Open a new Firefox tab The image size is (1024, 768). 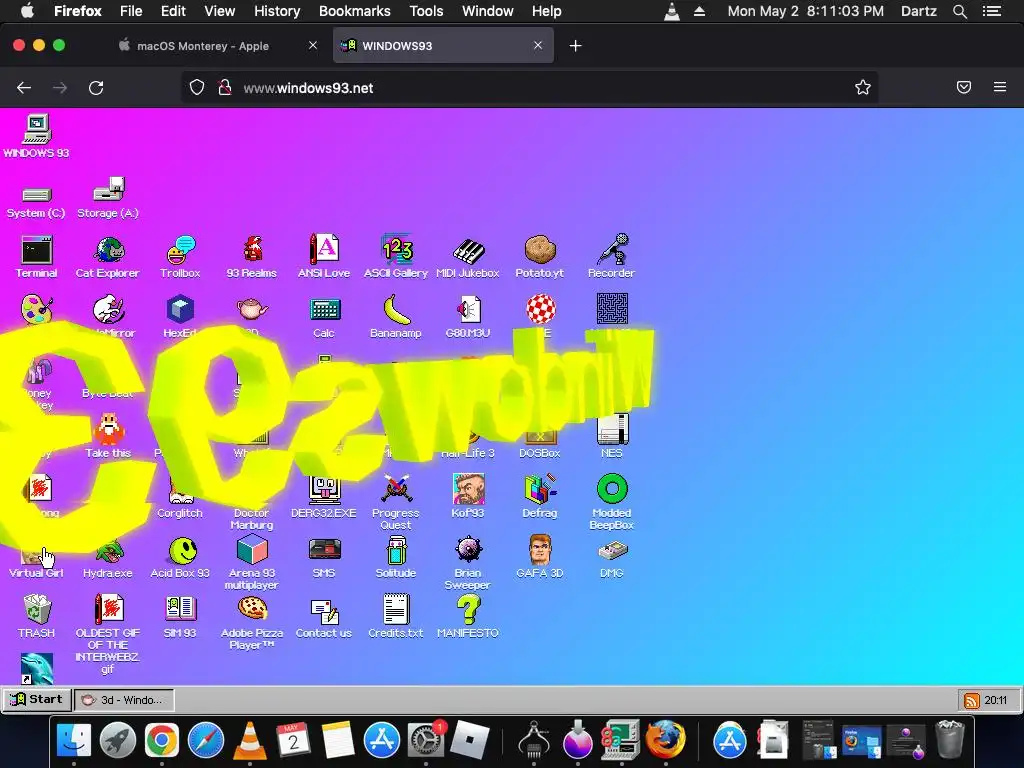coord(575,46)
